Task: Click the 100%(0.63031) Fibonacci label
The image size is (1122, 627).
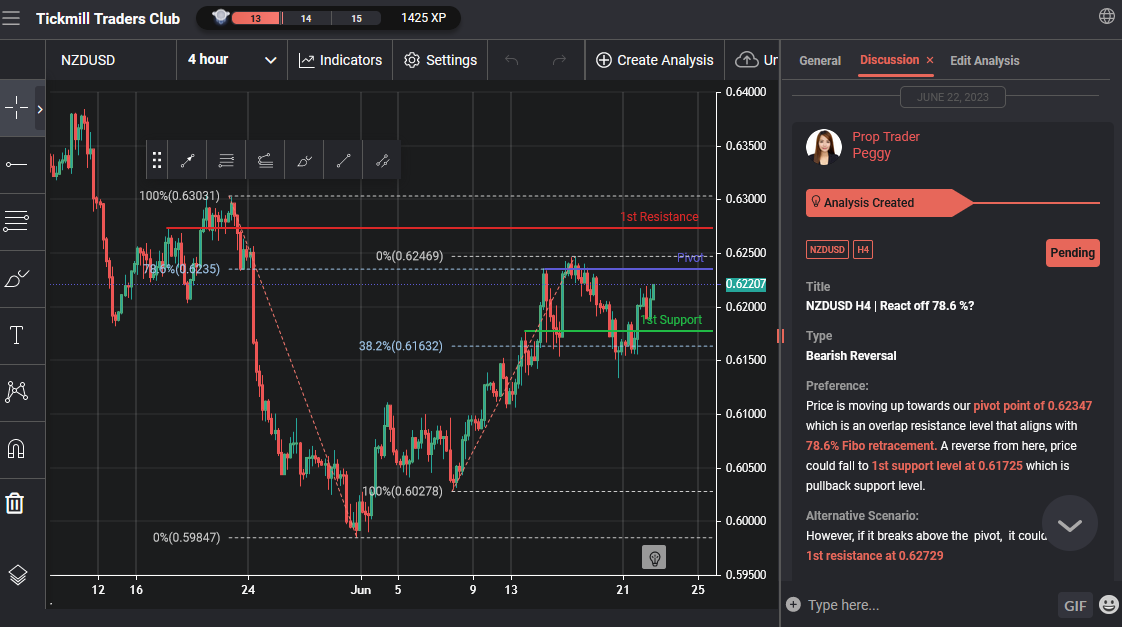Action: [x=179, y=195]
